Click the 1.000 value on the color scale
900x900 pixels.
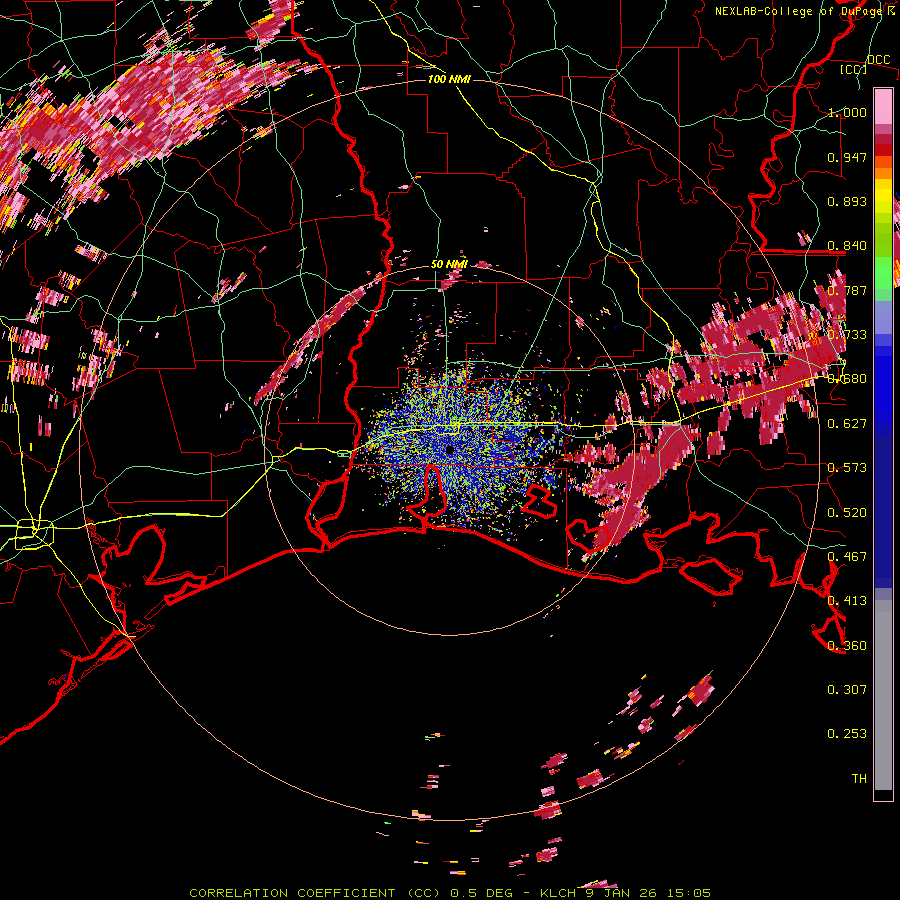pos(847,112)
